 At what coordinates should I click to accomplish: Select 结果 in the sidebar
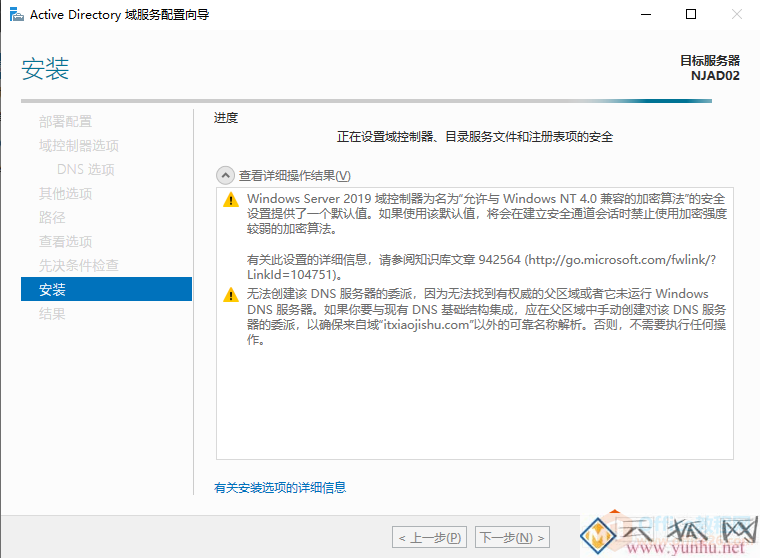tap(52, 314)
